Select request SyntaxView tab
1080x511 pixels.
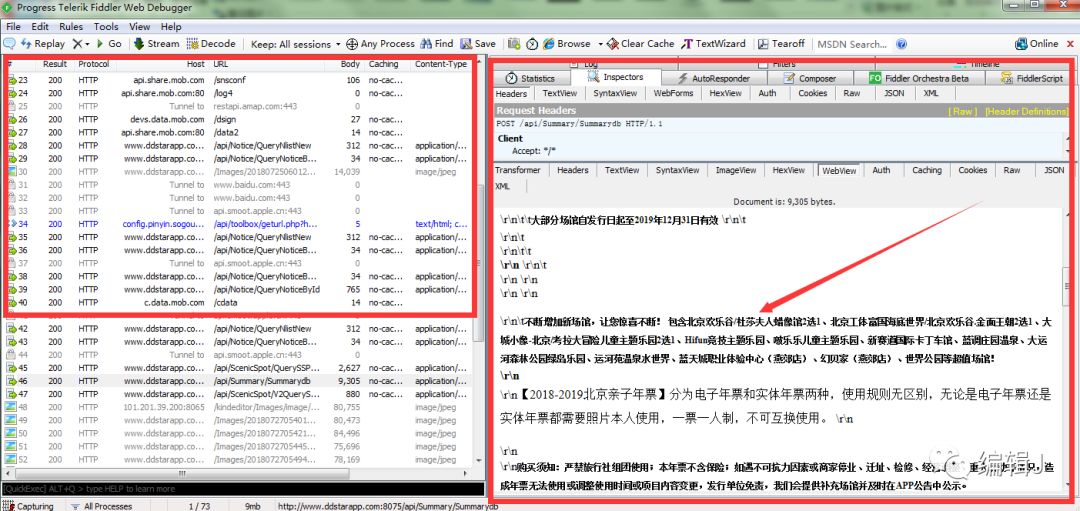click(615, 93)
